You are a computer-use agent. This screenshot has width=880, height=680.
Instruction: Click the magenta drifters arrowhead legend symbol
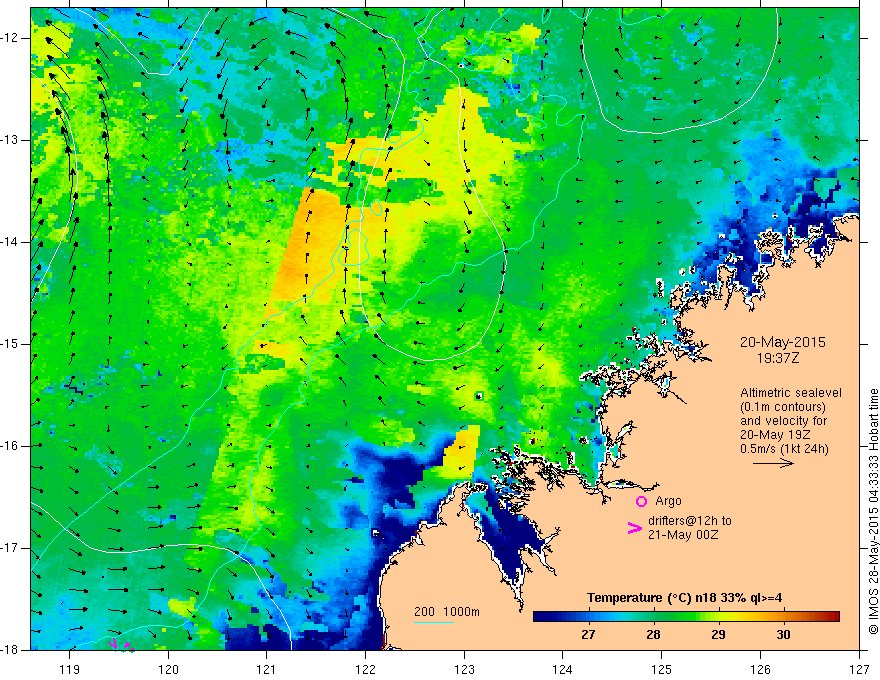click(634, 528)
